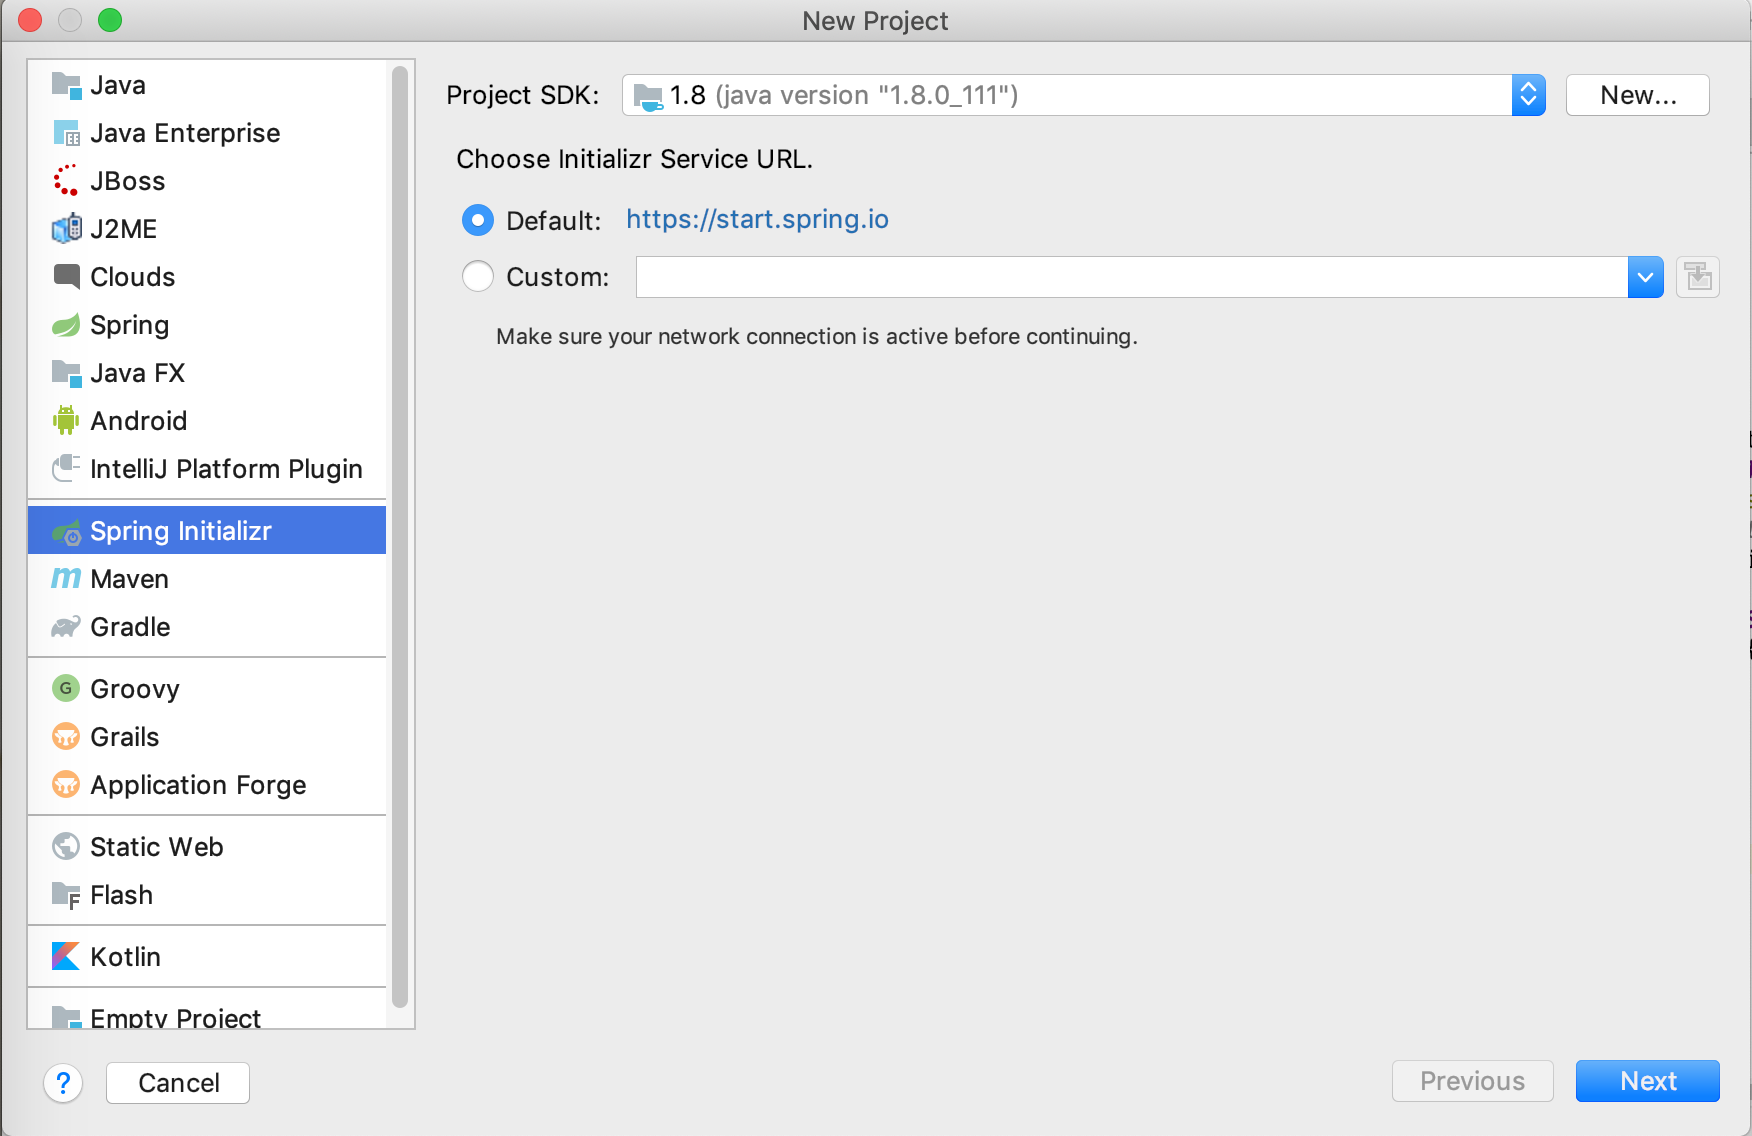Click the custom URL history icon button

tap(1698, 277)
